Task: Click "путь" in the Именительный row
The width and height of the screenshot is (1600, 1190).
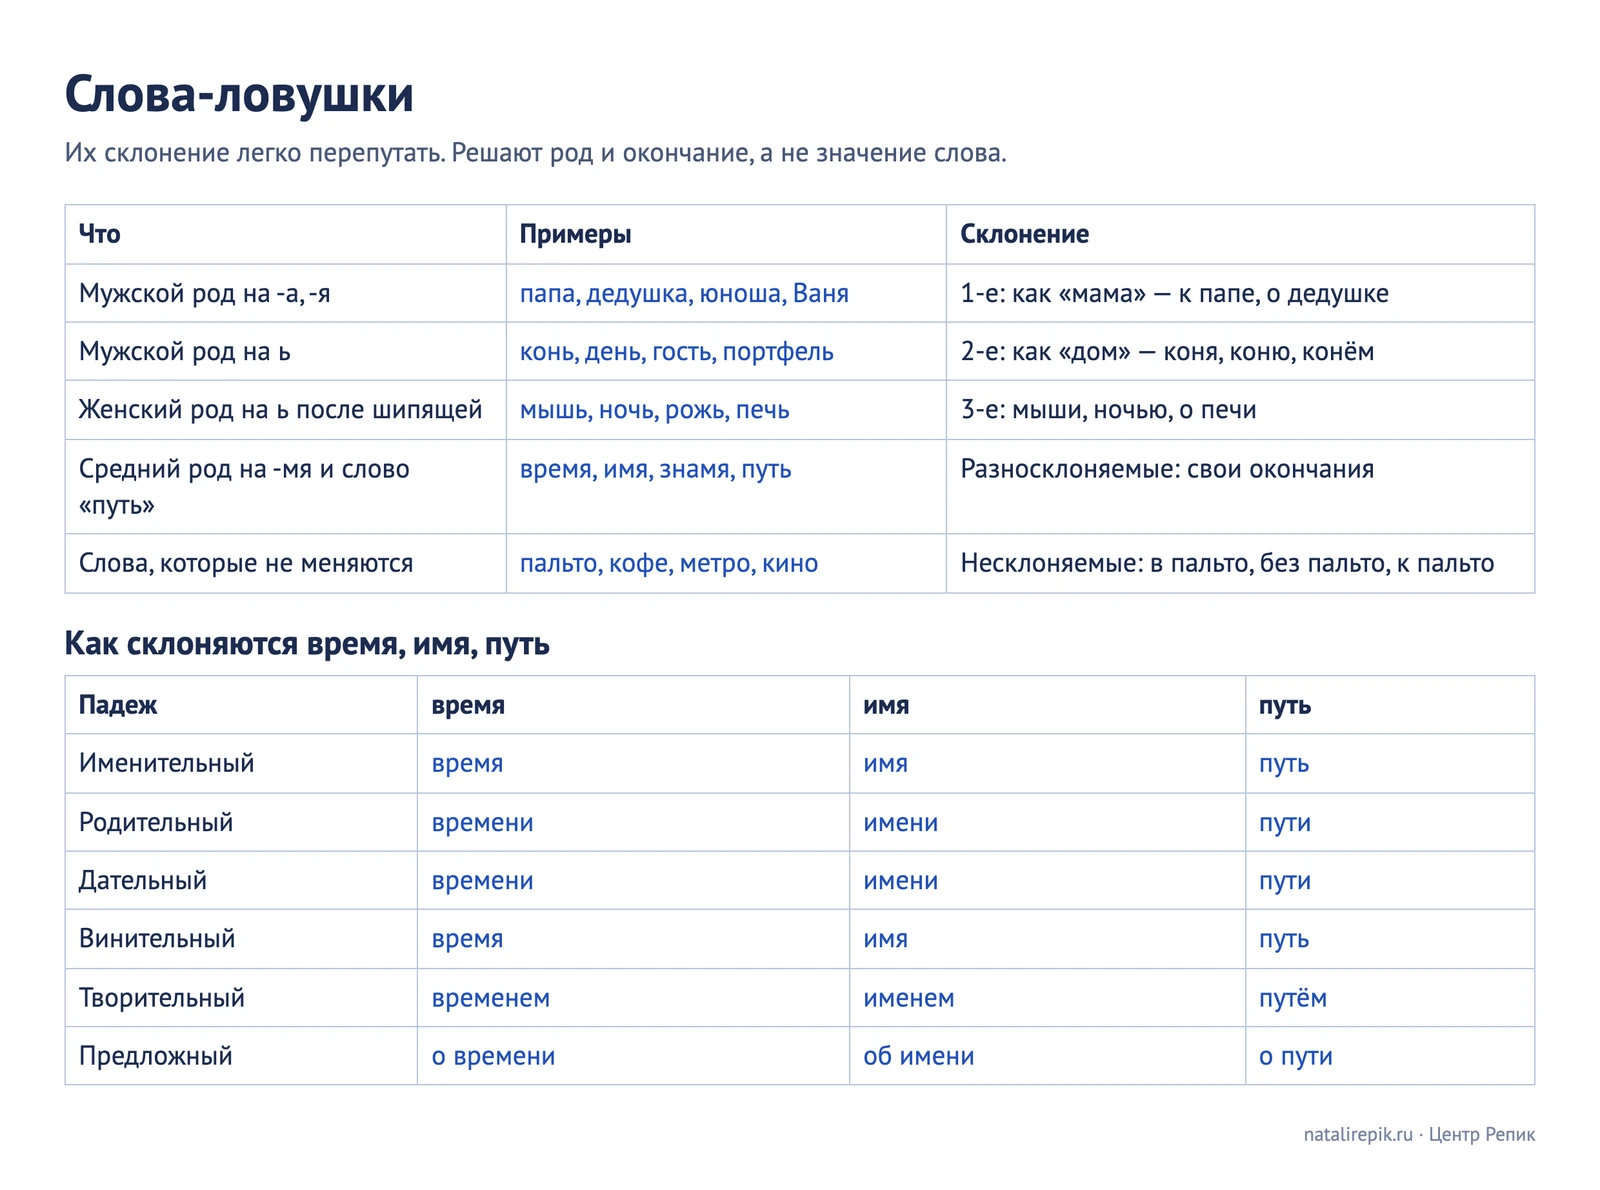Action: tap(1284, 764)
